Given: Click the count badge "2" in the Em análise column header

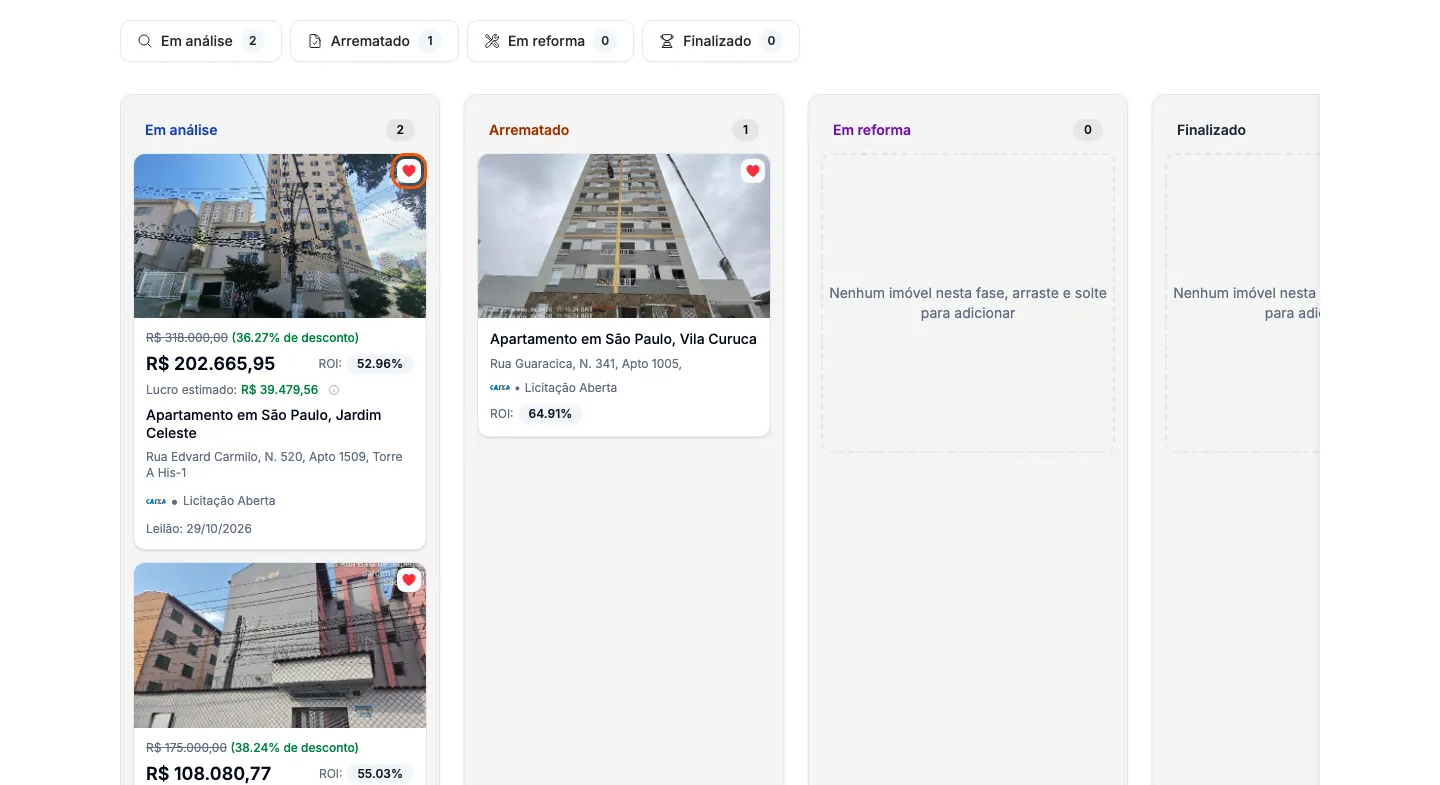Looking at the screenshot, I should 400,130.
